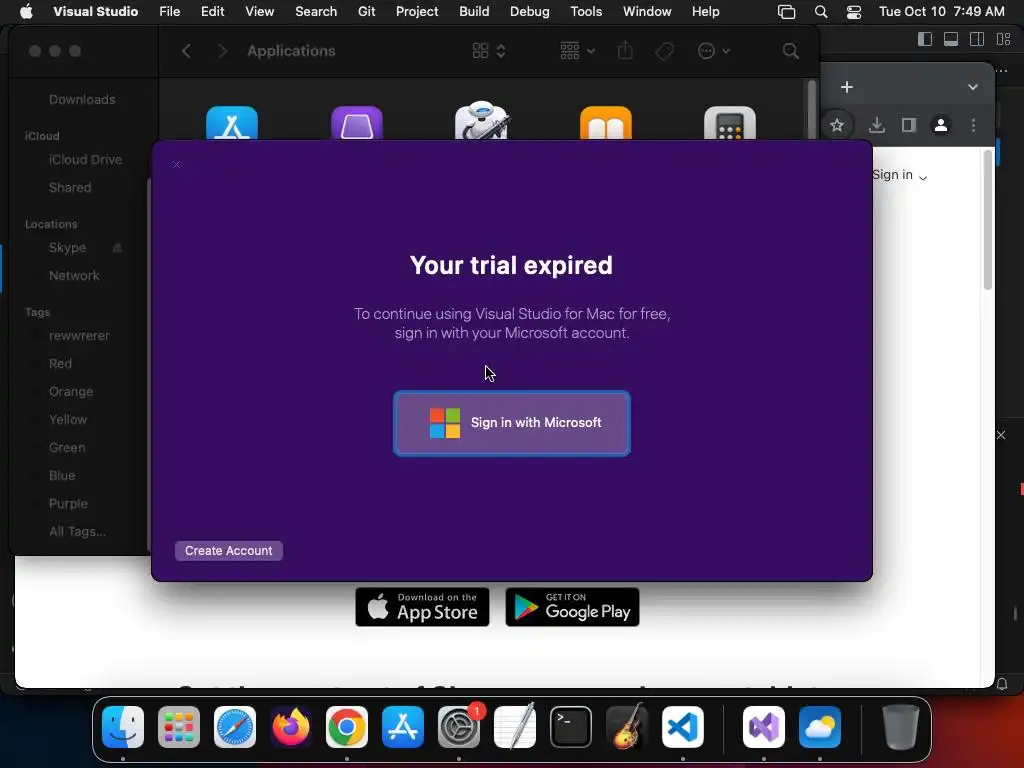Viewport: 1024px width, 768px height.
Task: Open Firefox from the Dock
Action: tap(291, 727)
